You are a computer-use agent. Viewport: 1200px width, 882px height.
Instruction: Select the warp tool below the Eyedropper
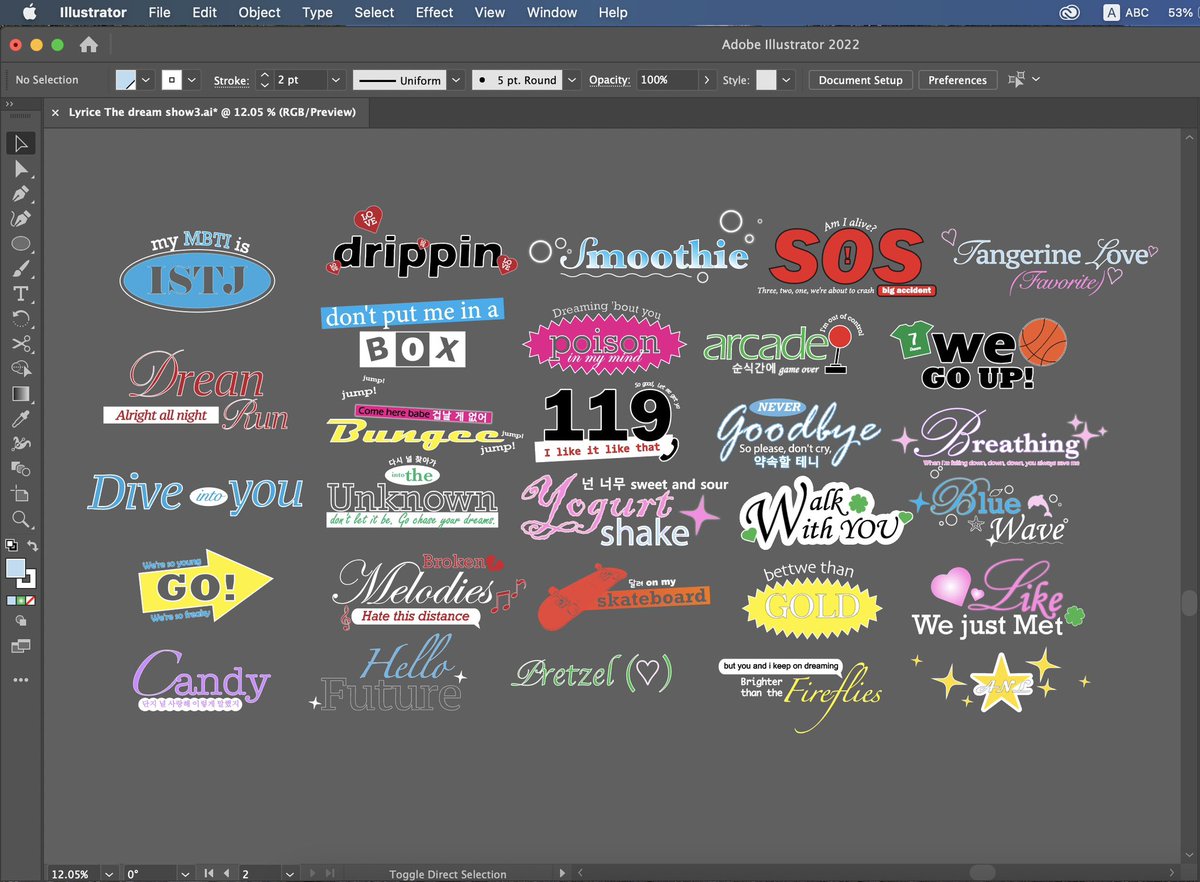click(21, 444)
